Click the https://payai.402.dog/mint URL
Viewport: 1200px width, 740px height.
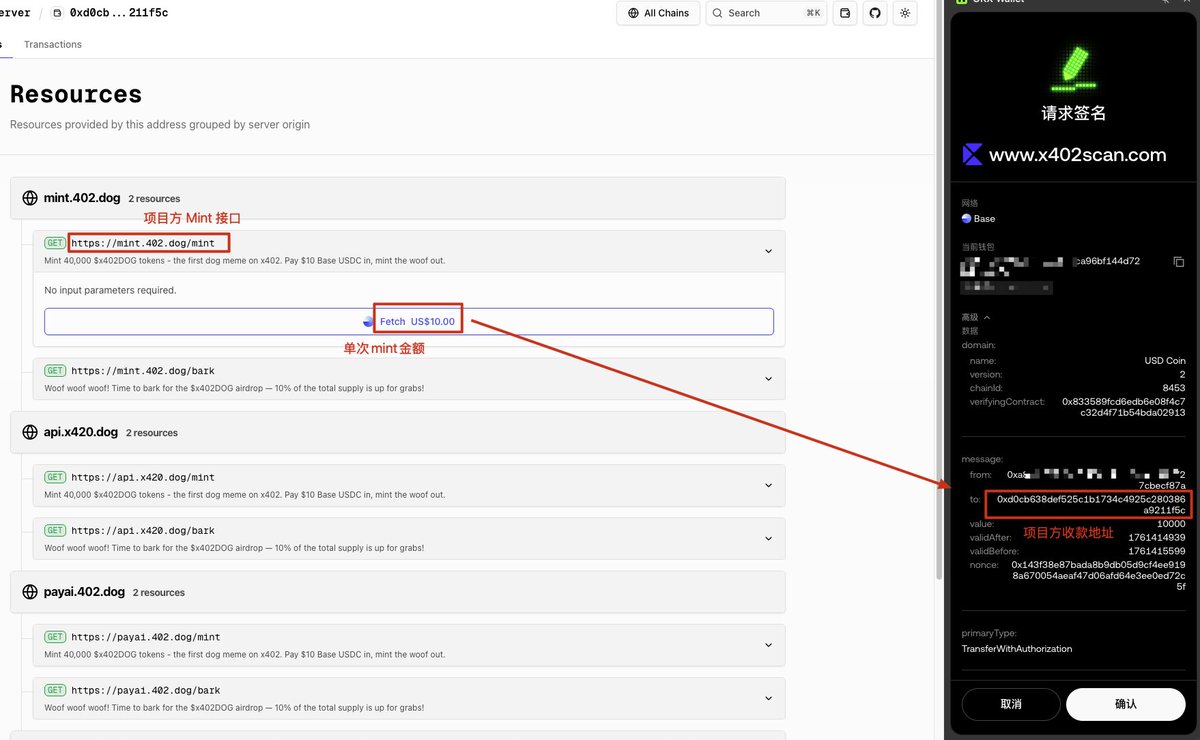146,637
